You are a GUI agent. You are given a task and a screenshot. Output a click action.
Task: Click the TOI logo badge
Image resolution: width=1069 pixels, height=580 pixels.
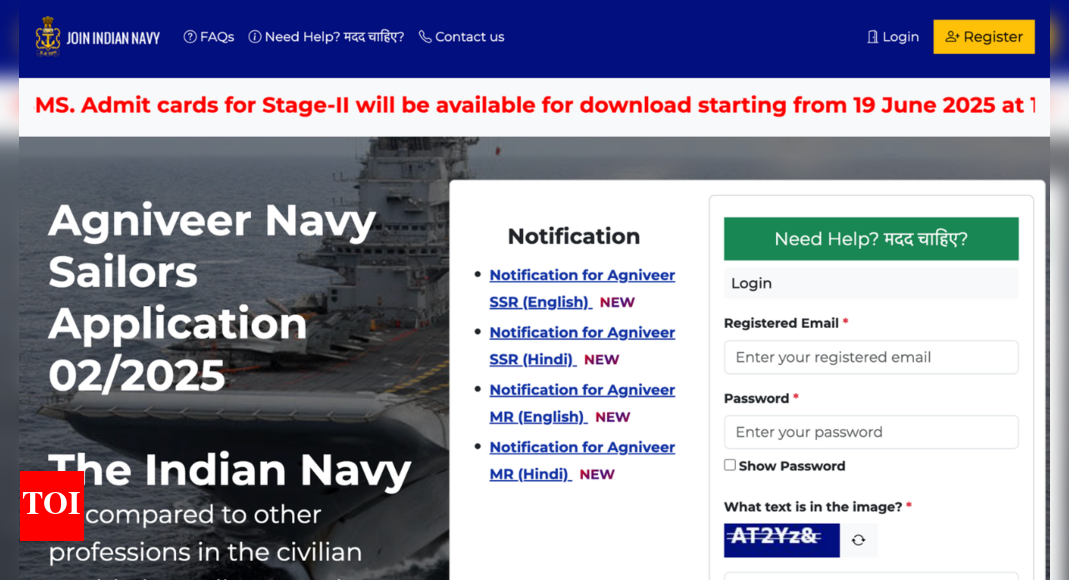51,505
